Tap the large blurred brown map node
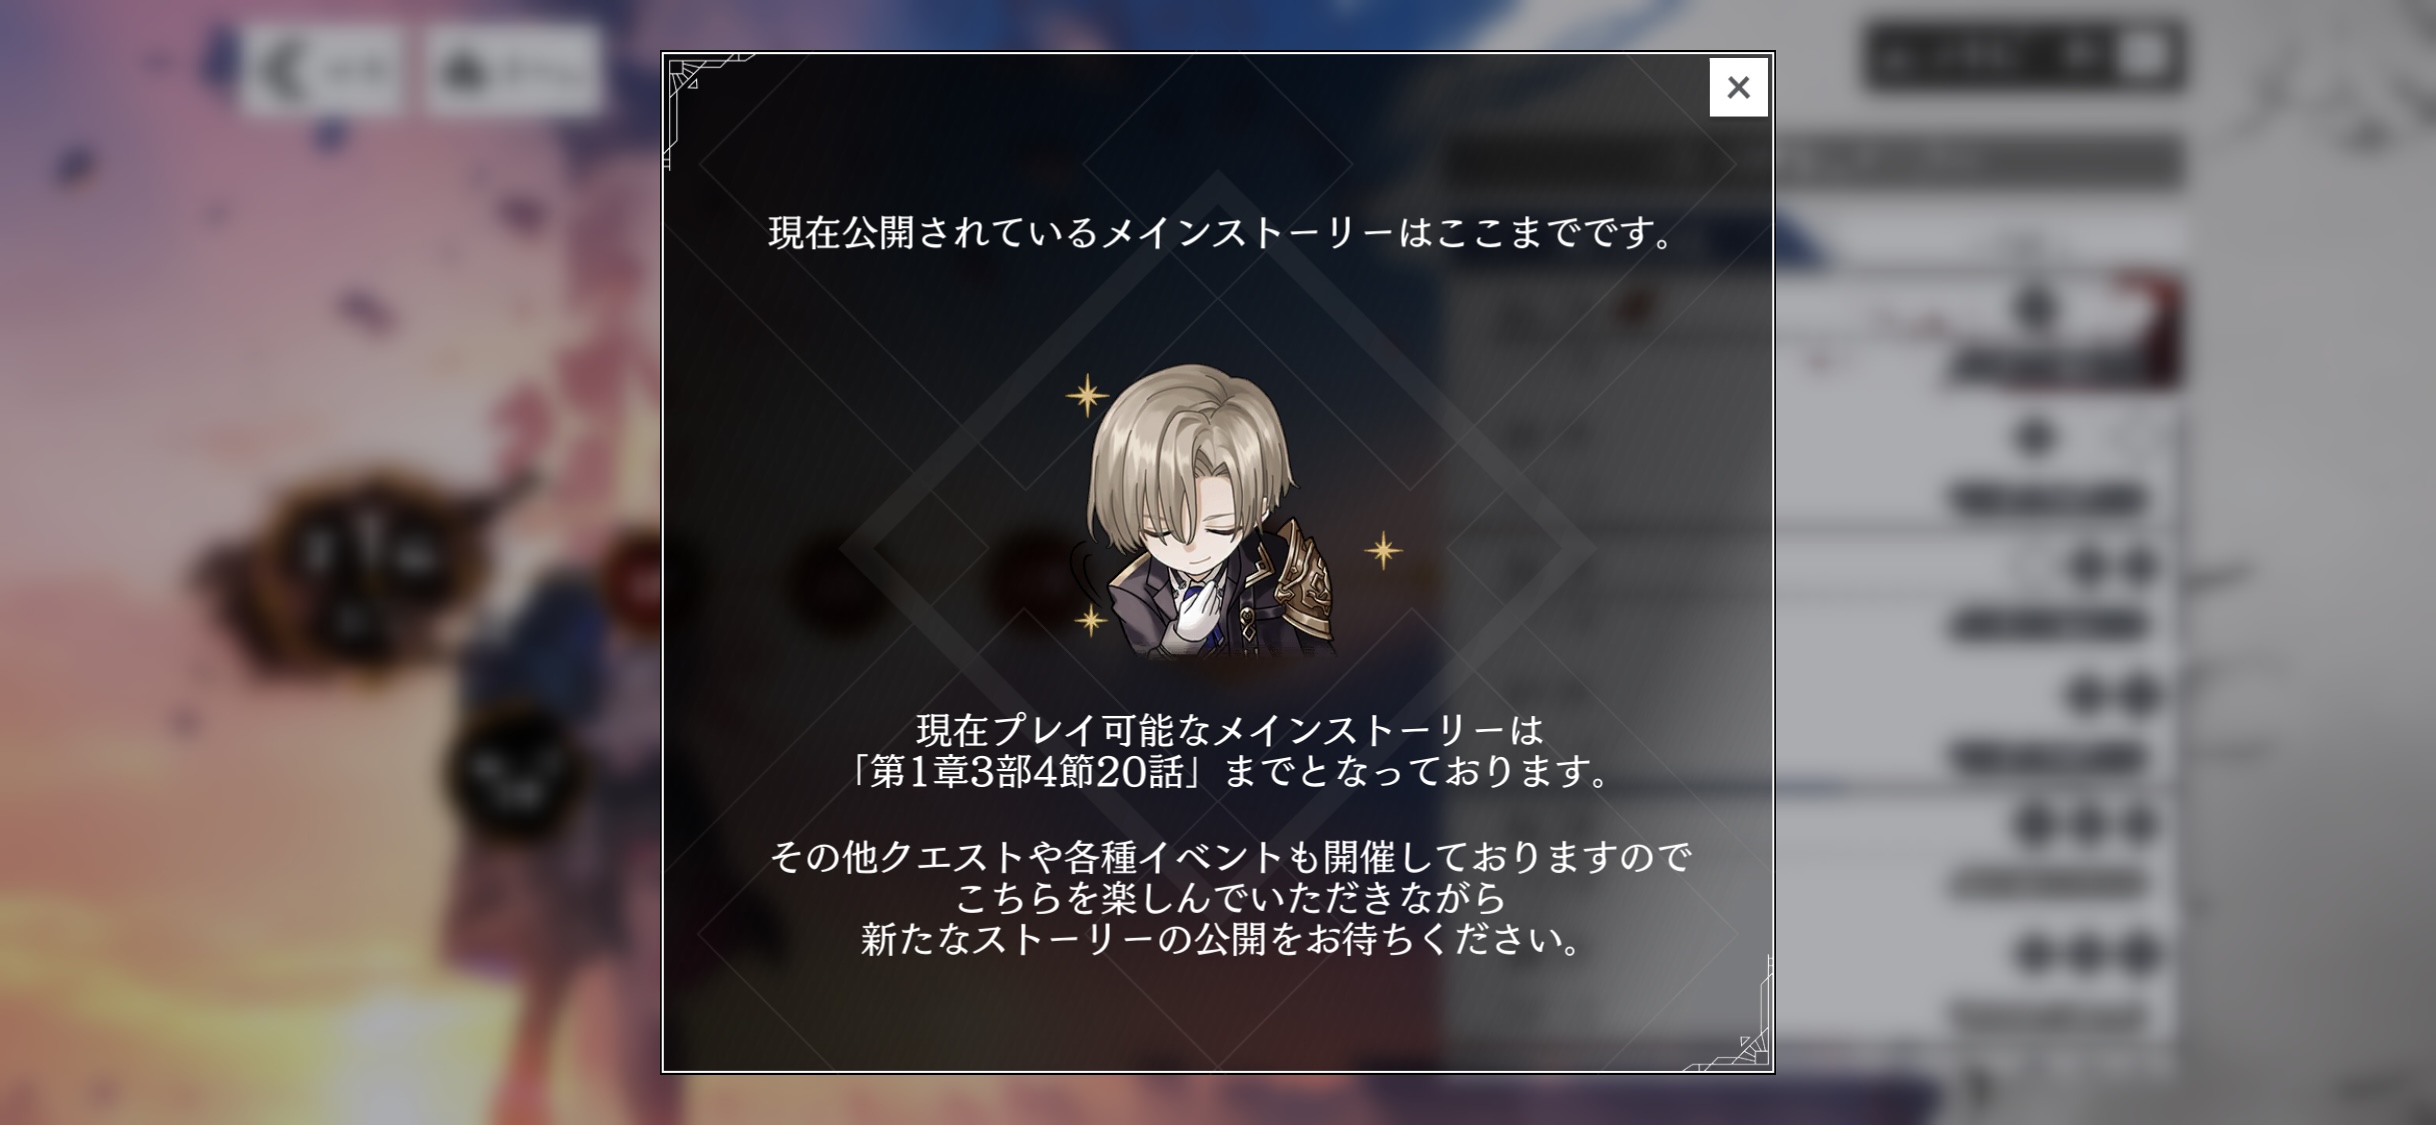Image resolution: width=2436 pixels, height=1125 pixels. 360,570
